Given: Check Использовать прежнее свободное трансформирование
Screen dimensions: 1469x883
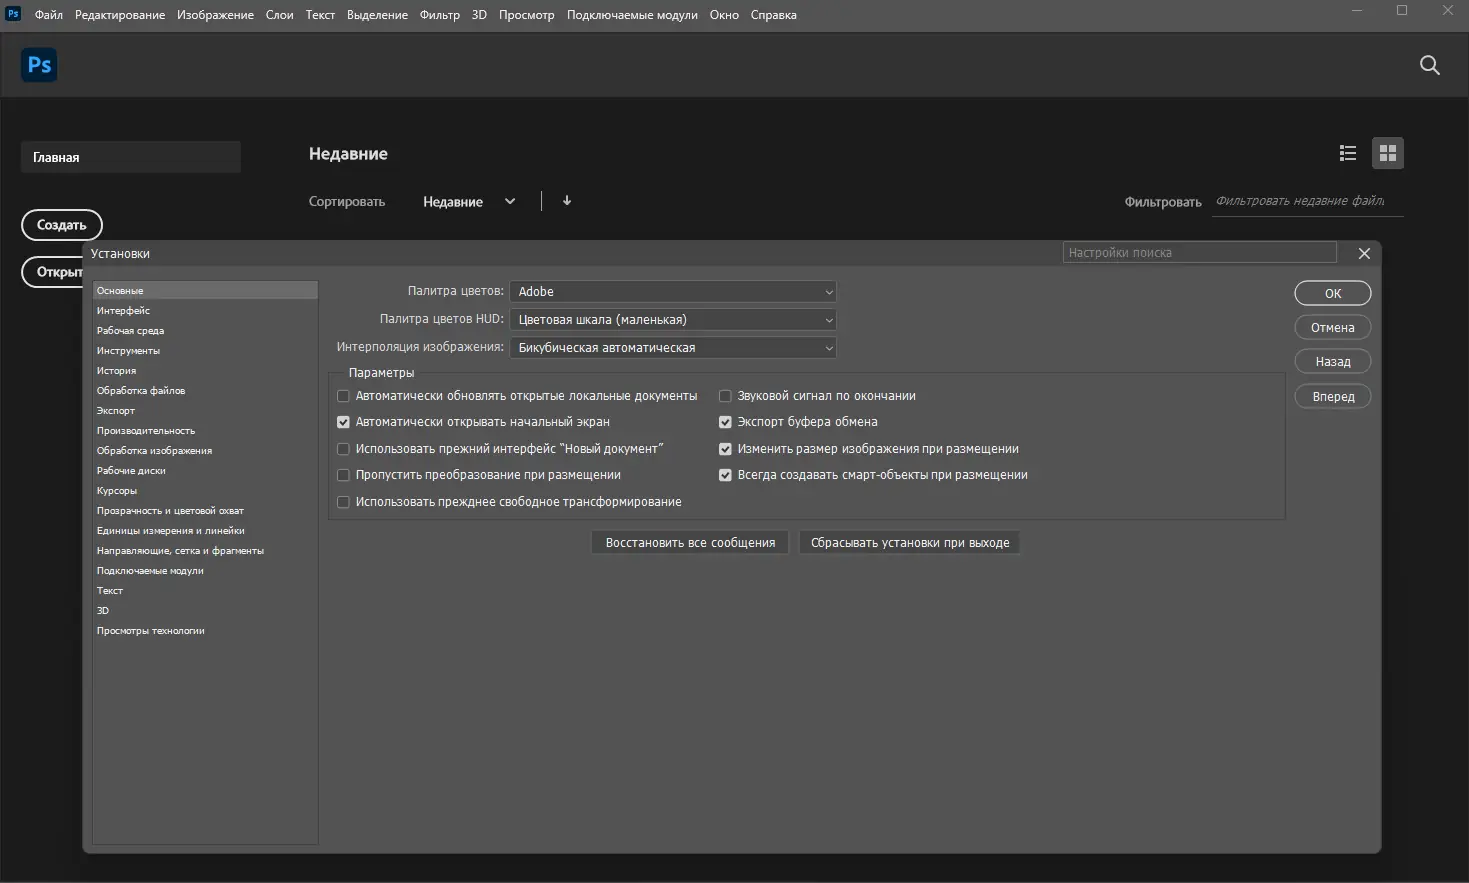Looking at the screenshot, I should [344, 502].
